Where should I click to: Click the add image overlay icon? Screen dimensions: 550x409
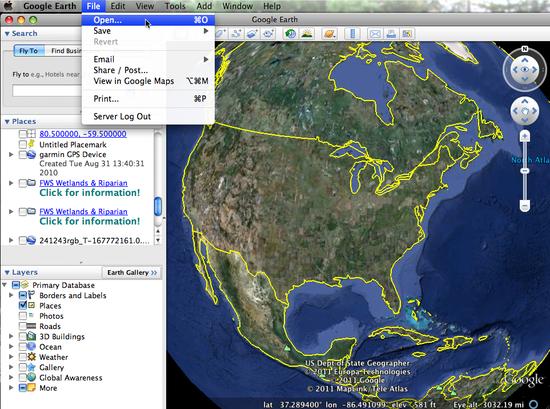click(253, 34)
